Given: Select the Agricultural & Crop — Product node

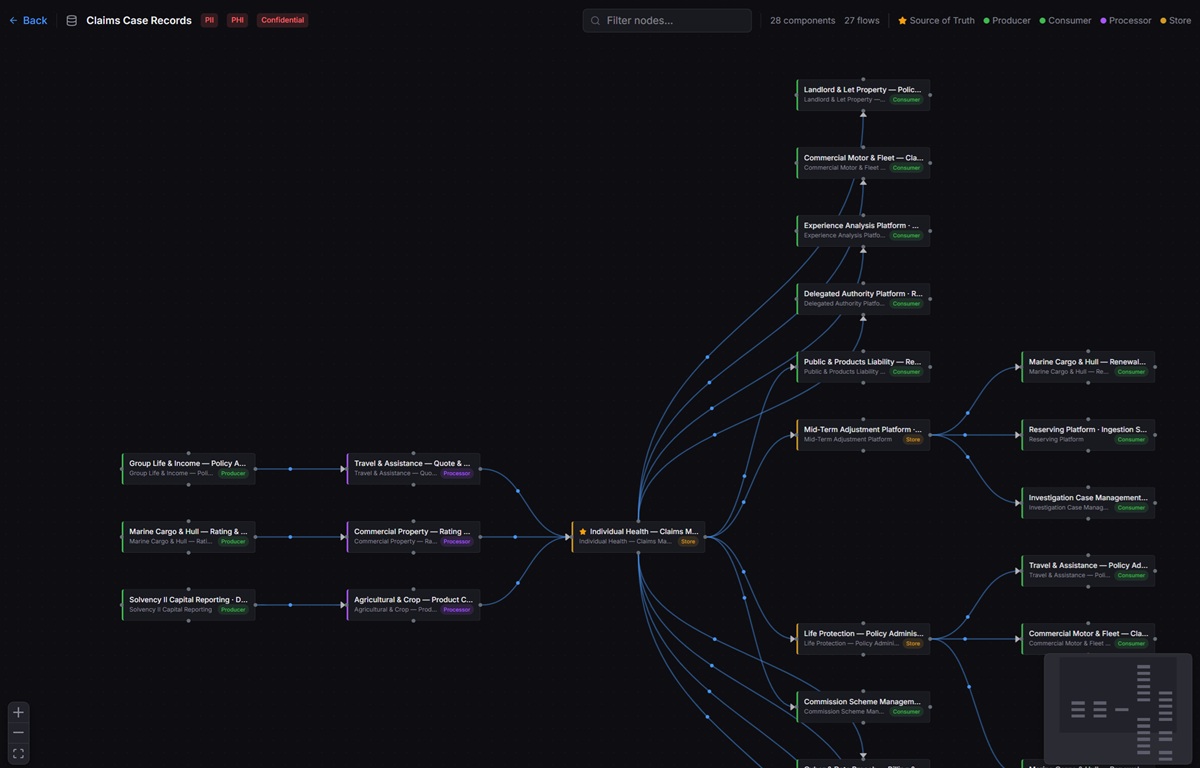Looking at the screenshot, I should tap(414, 604).
